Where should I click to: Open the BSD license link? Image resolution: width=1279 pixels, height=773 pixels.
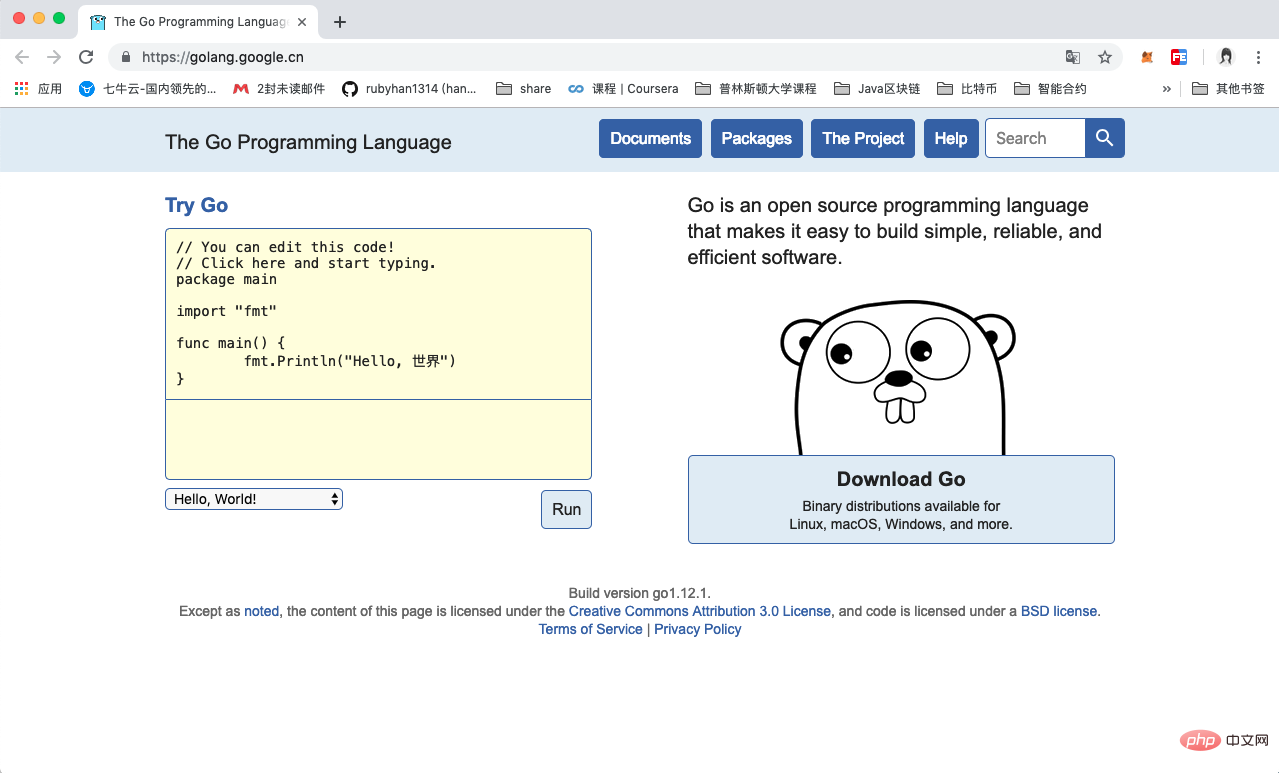1059,611
